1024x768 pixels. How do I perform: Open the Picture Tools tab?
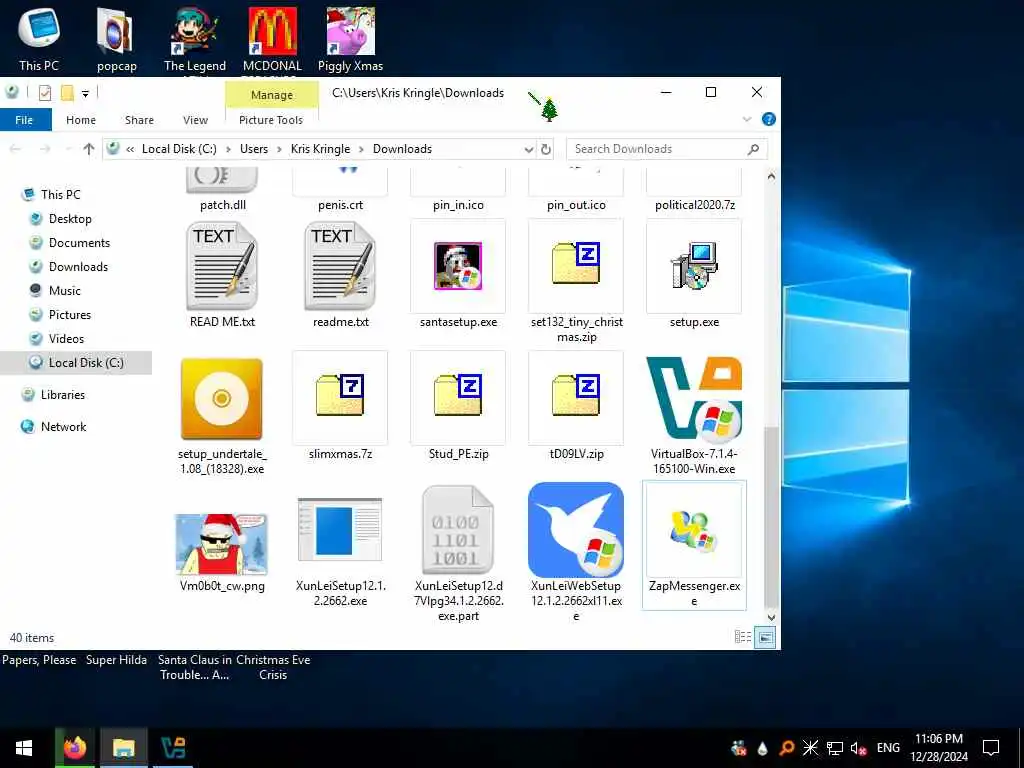pos(271,120)
